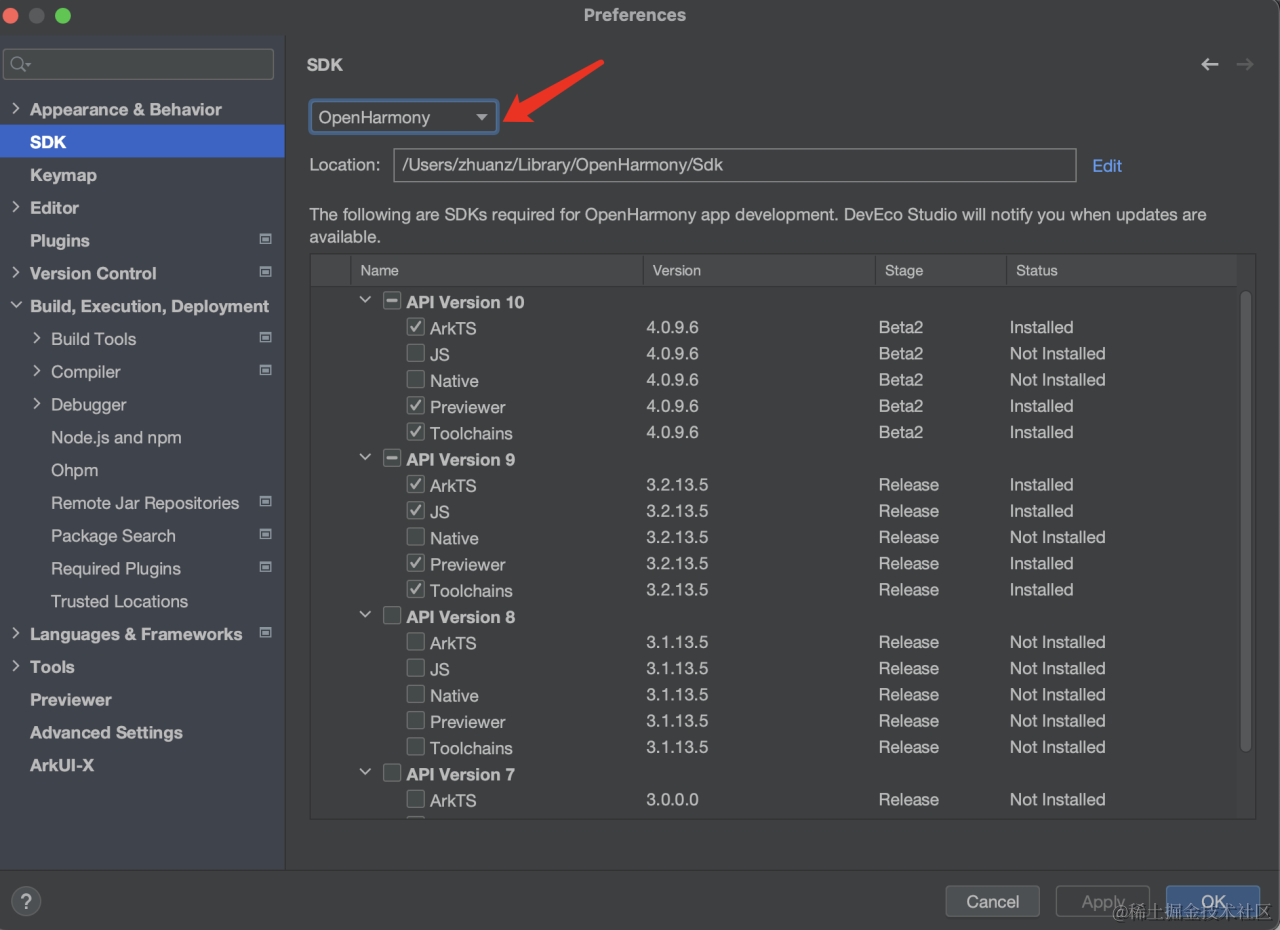This screenshot has height=930, width=1280.
Task: Uncheck ArkTS under API Version 10
Action: (416, 327)
